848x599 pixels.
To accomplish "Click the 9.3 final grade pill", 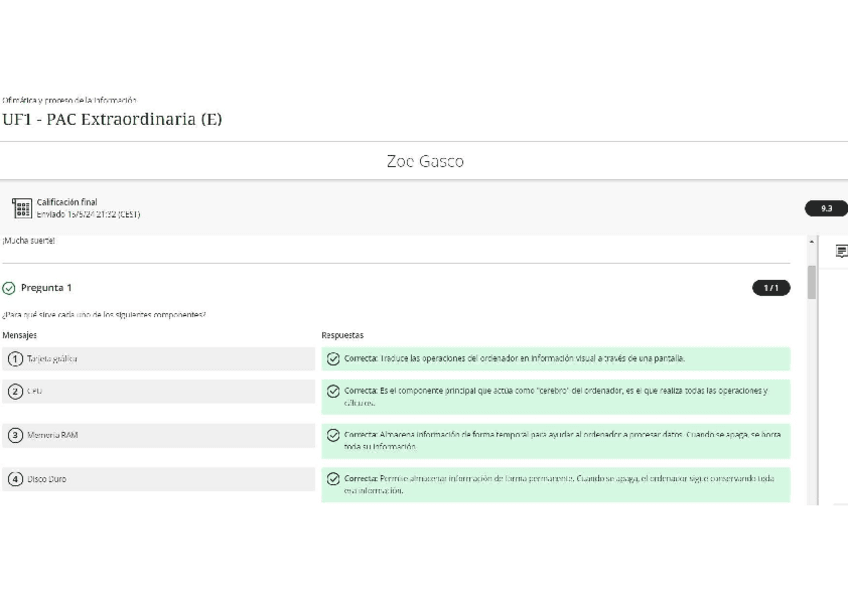I will 826,209.
